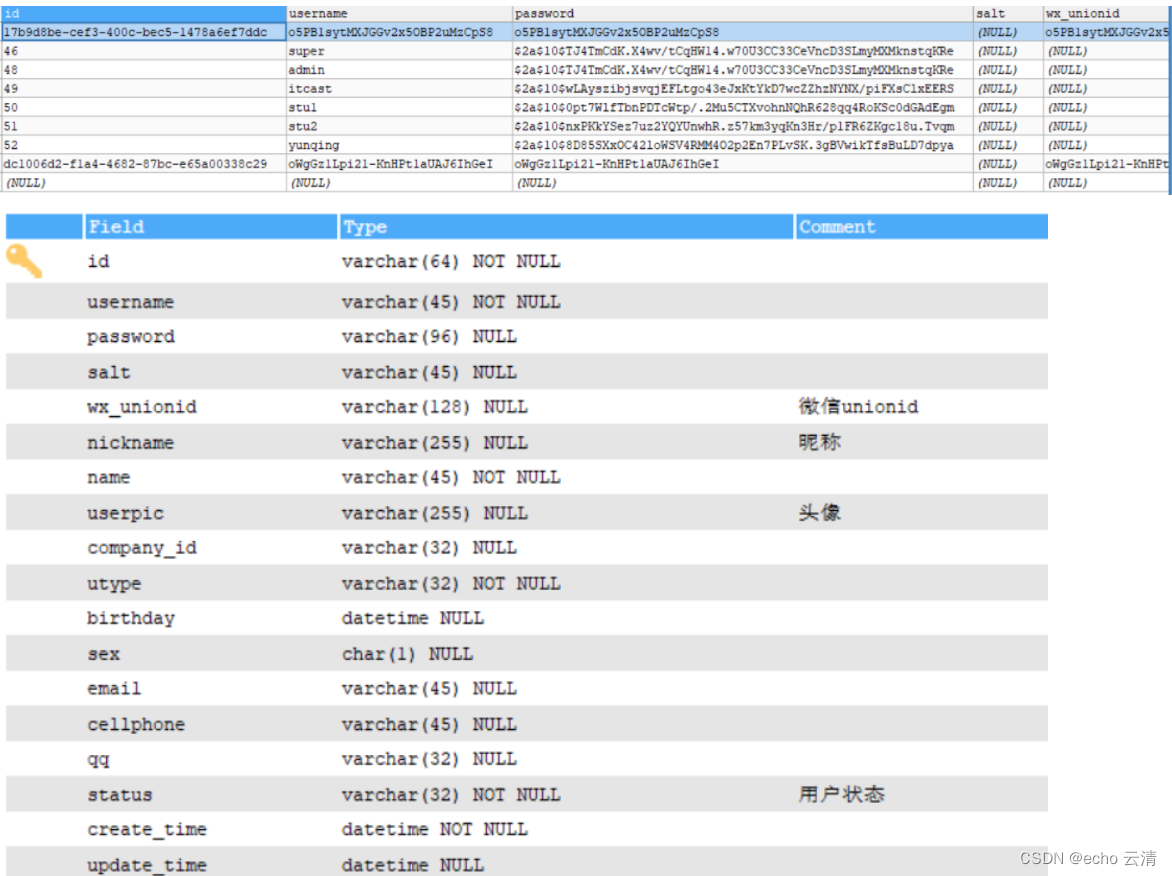Click the comment '头像'

coord(819,513)
